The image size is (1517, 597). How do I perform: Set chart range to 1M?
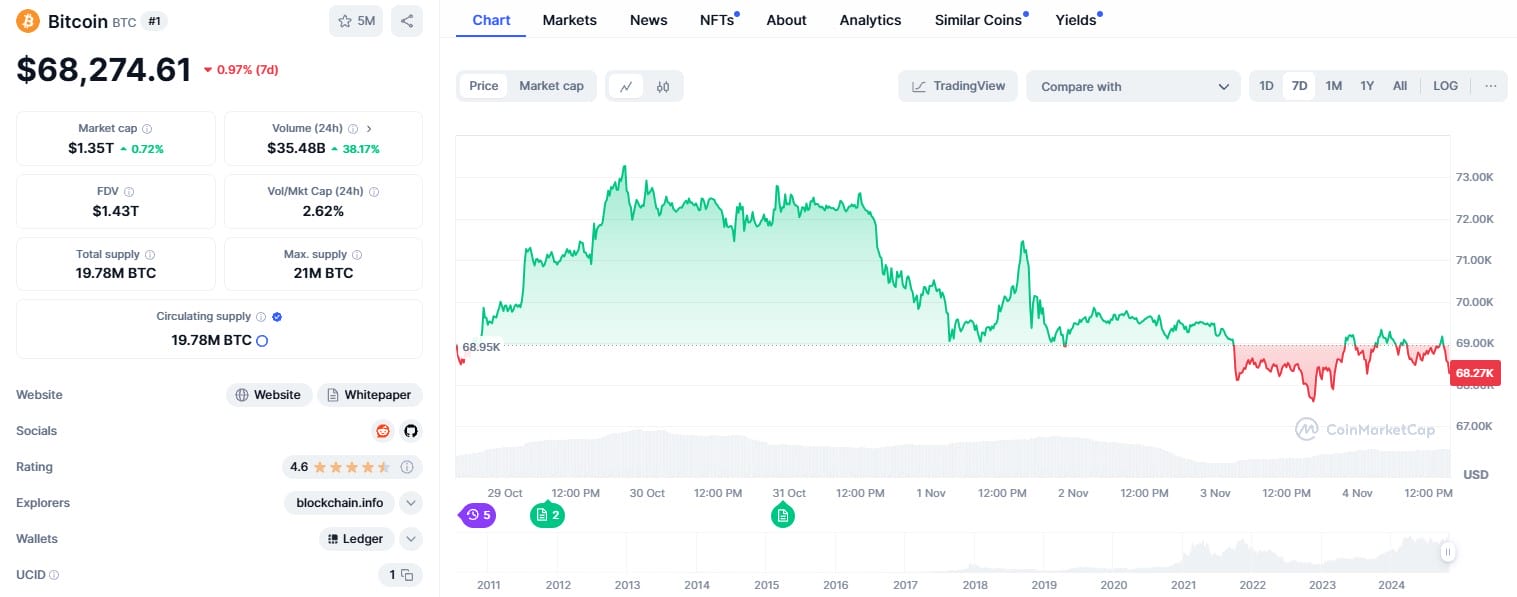pos(1333,86)
